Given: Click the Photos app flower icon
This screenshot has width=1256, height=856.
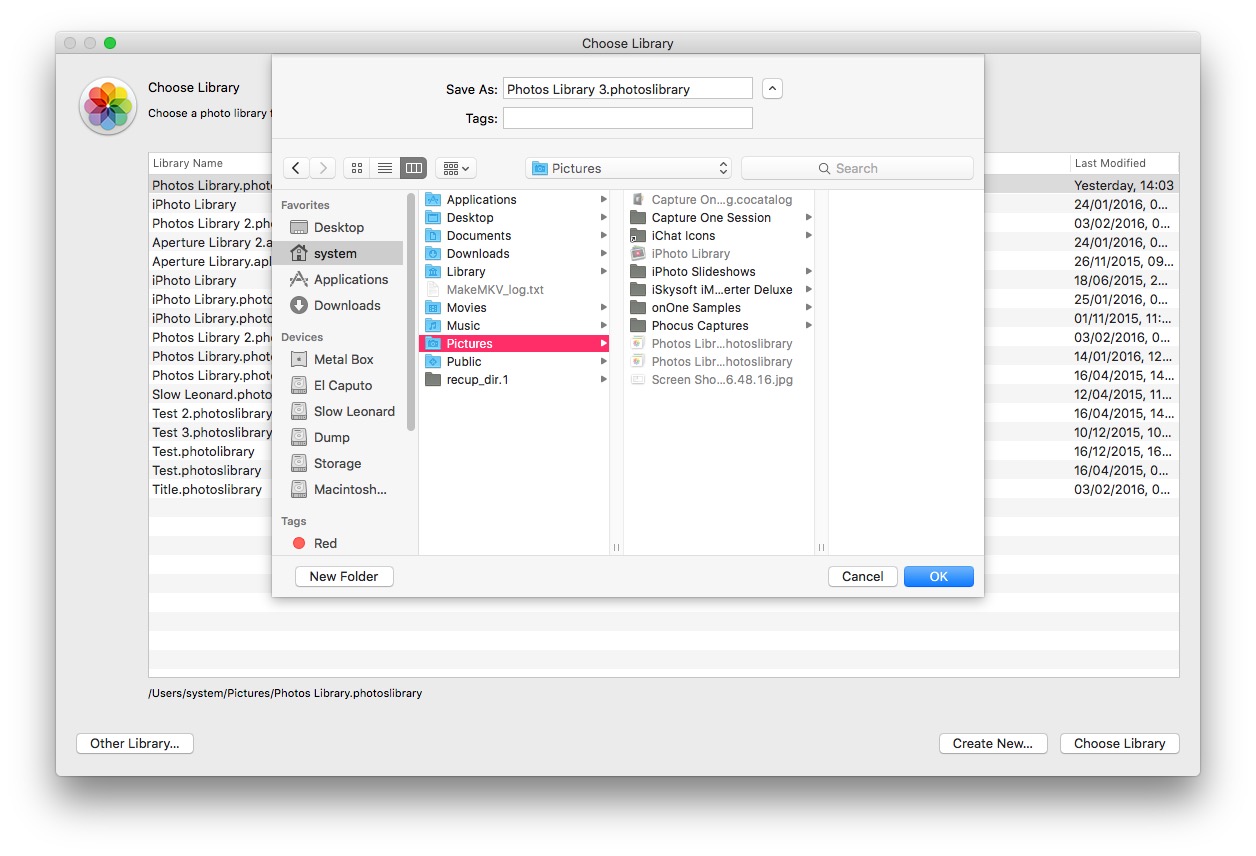Looking at the screenshot, I should tap(107, 106).
